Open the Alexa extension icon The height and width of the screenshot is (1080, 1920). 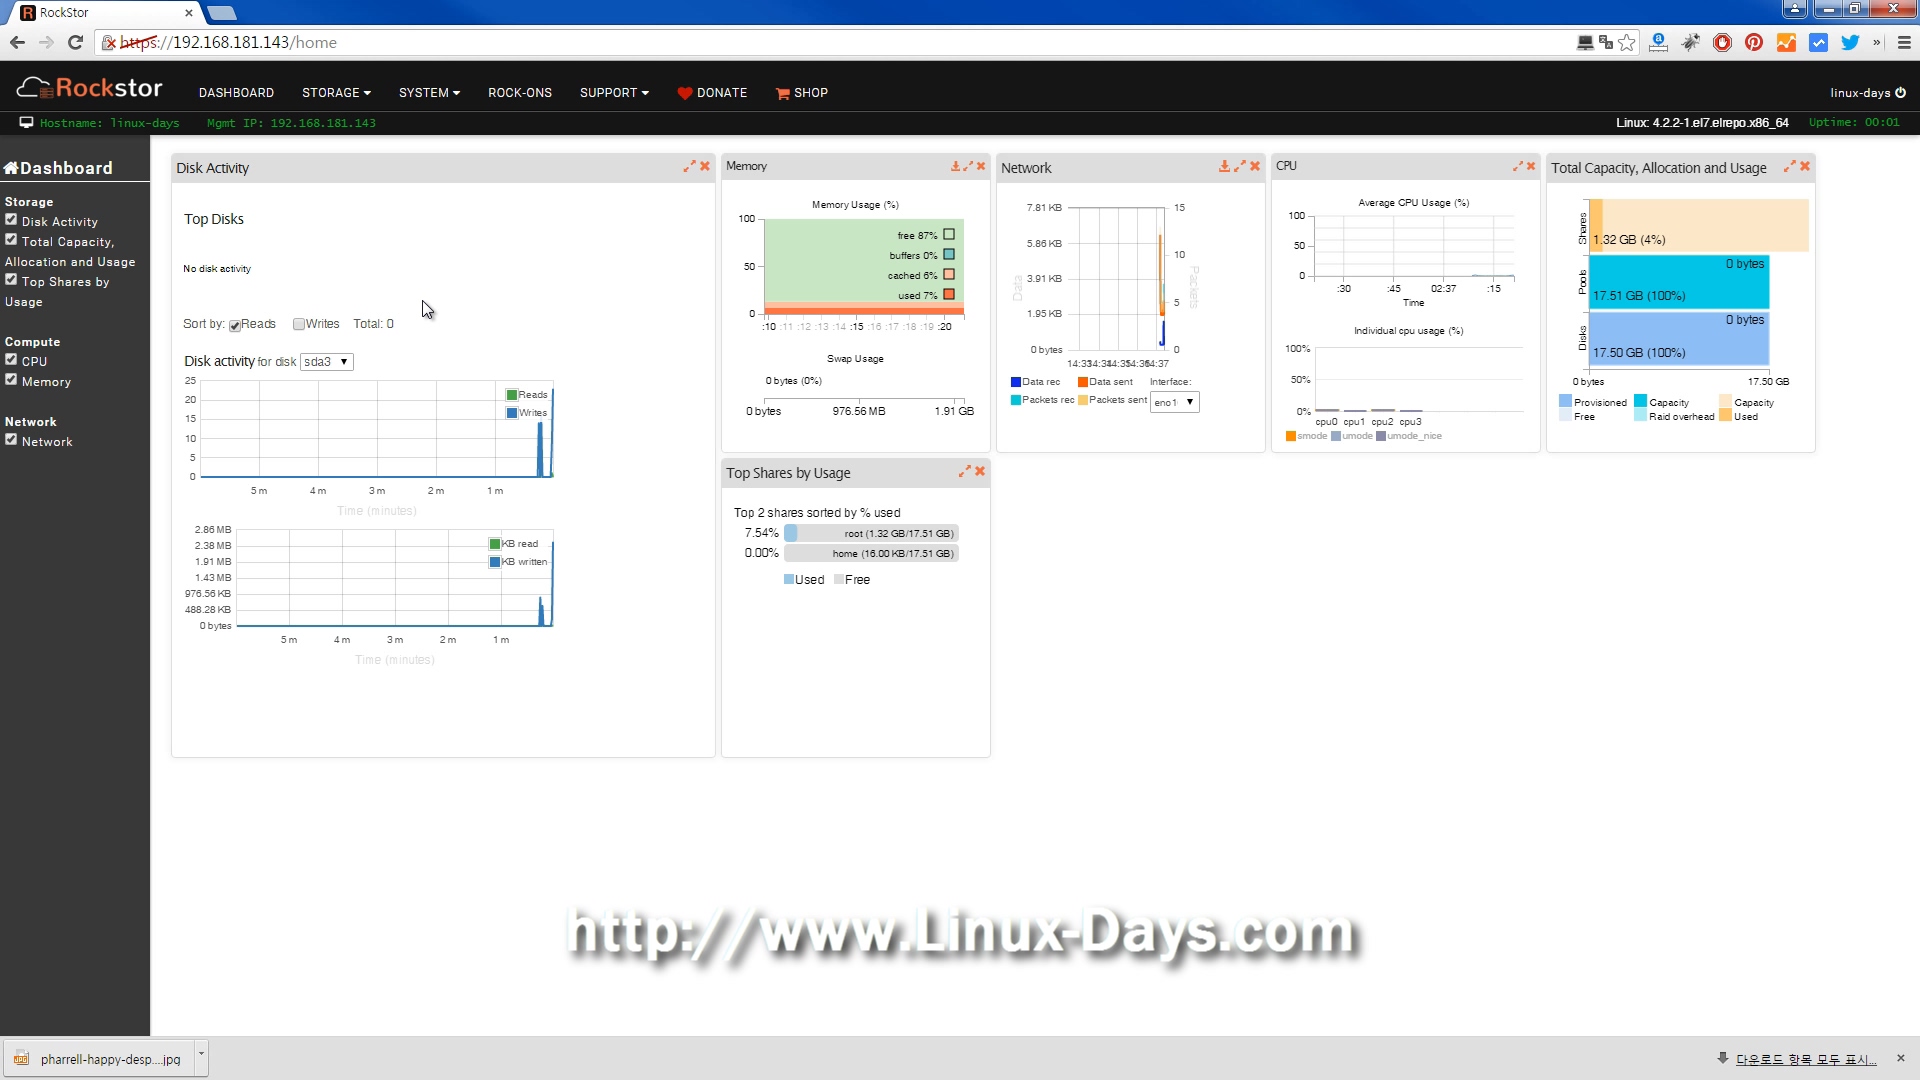(1659, 42)
